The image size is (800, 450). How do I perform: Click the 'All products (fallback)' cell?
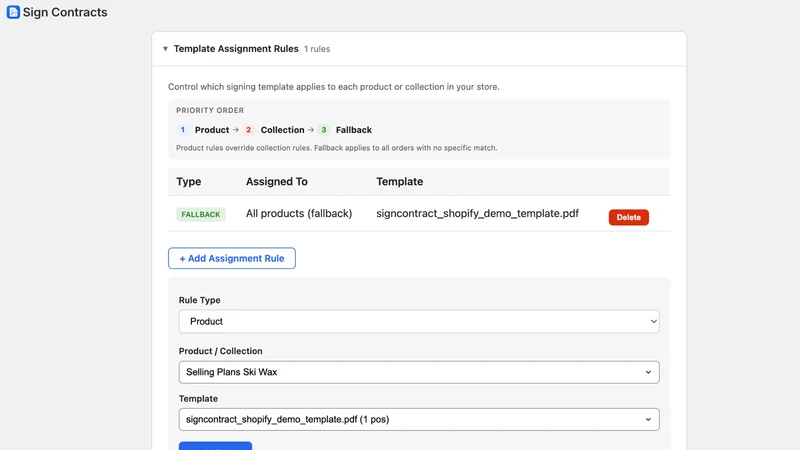click(299, 214)
